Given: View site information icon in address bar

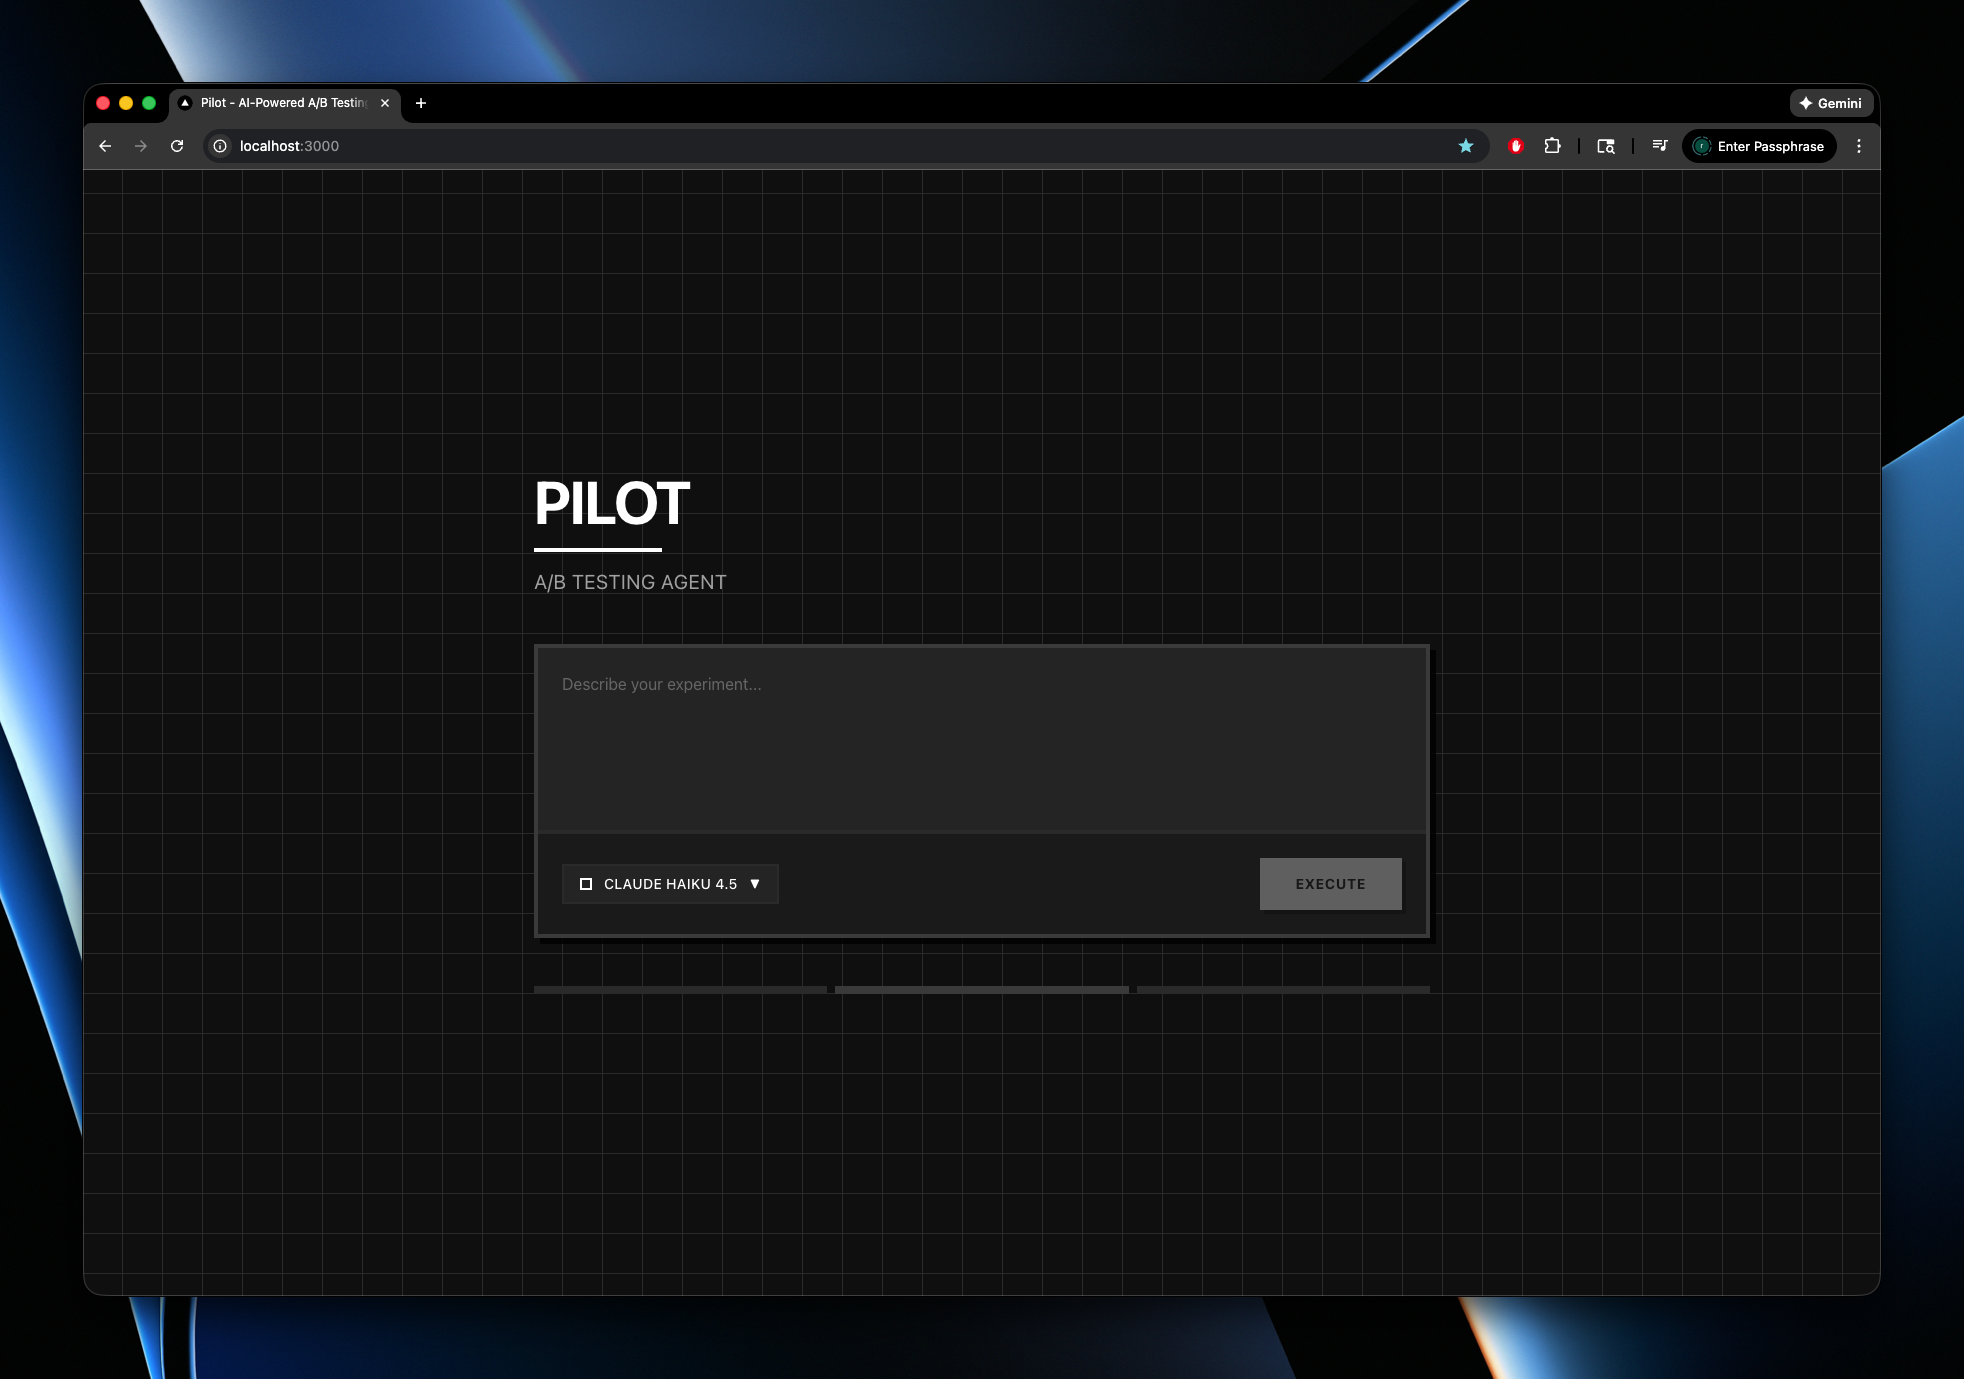Looking at the screenshot, I should pyautogui.click(x=220, y=146).
